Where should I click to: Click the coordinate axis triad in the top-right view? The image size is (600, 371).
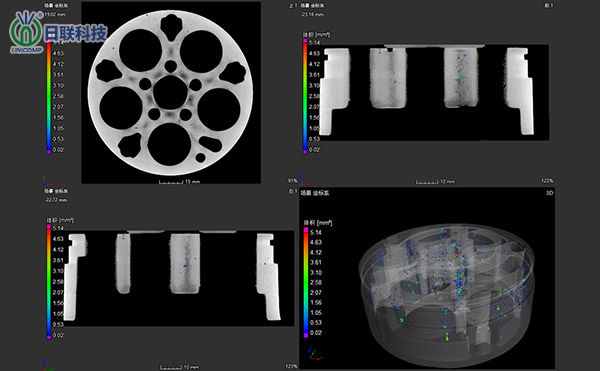tap(305, 179)
